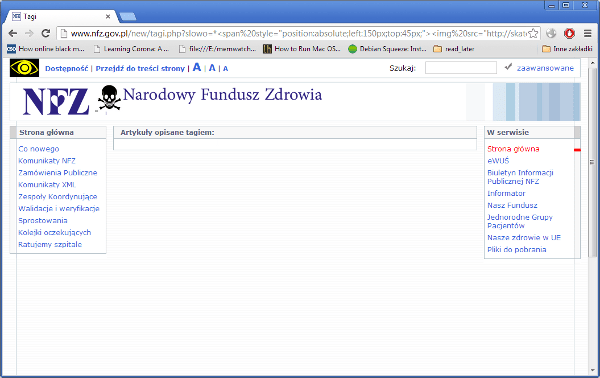Open 'Nasze zdrowie w UE' link
Screen dimensions: 600x378
(x=524, y=237)
